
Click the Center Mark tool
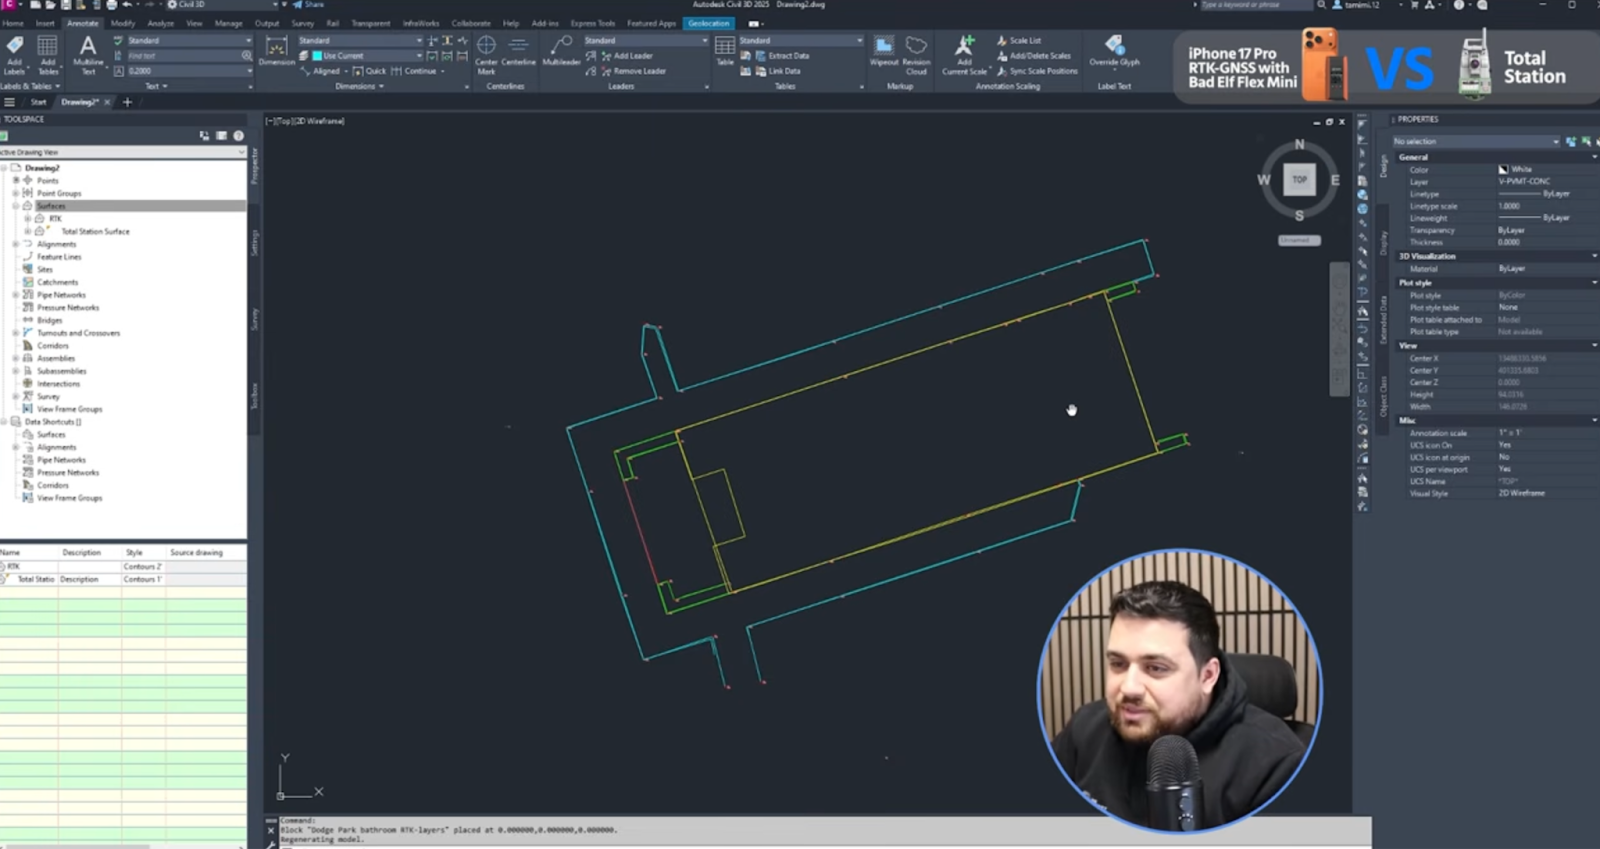486,55
